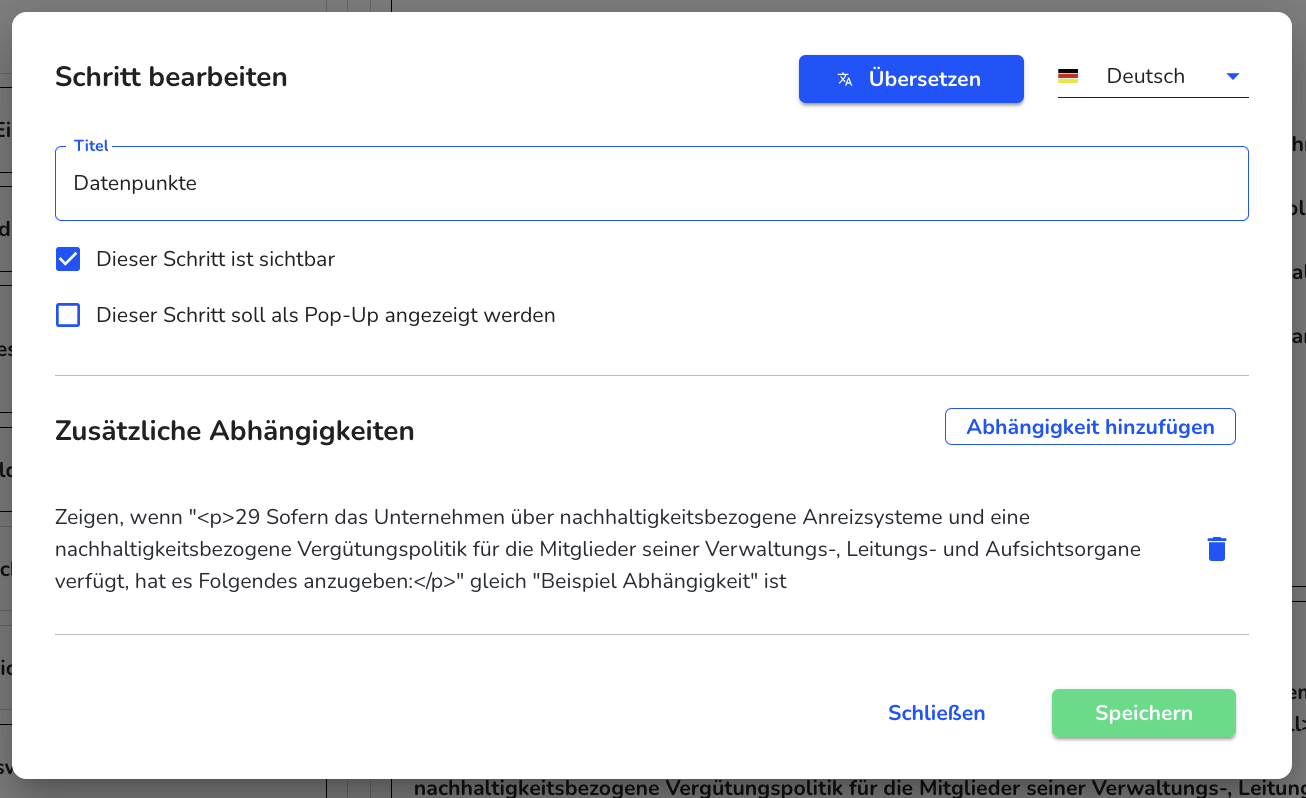Close dialog via Schließen

937,713
